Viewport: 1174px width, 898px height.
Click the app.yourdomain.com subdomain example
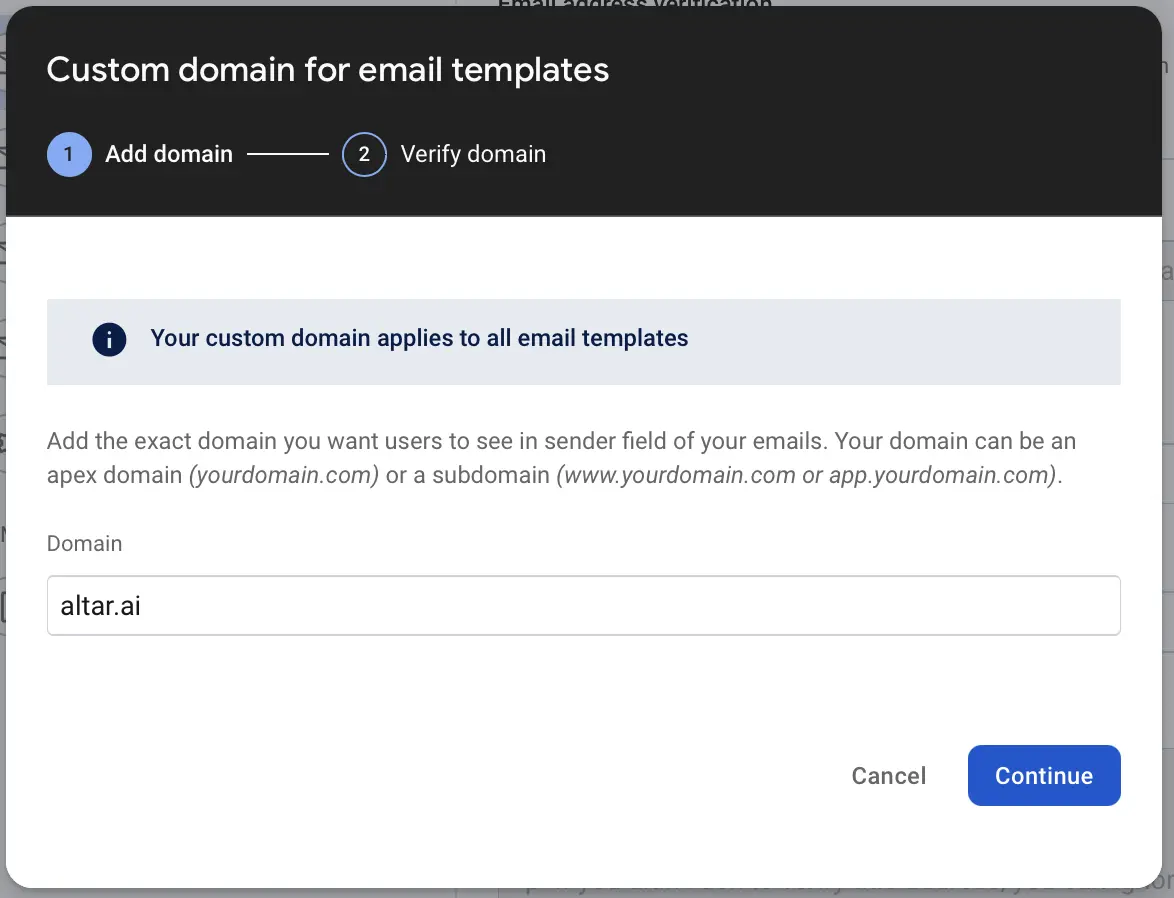(942, 475)
